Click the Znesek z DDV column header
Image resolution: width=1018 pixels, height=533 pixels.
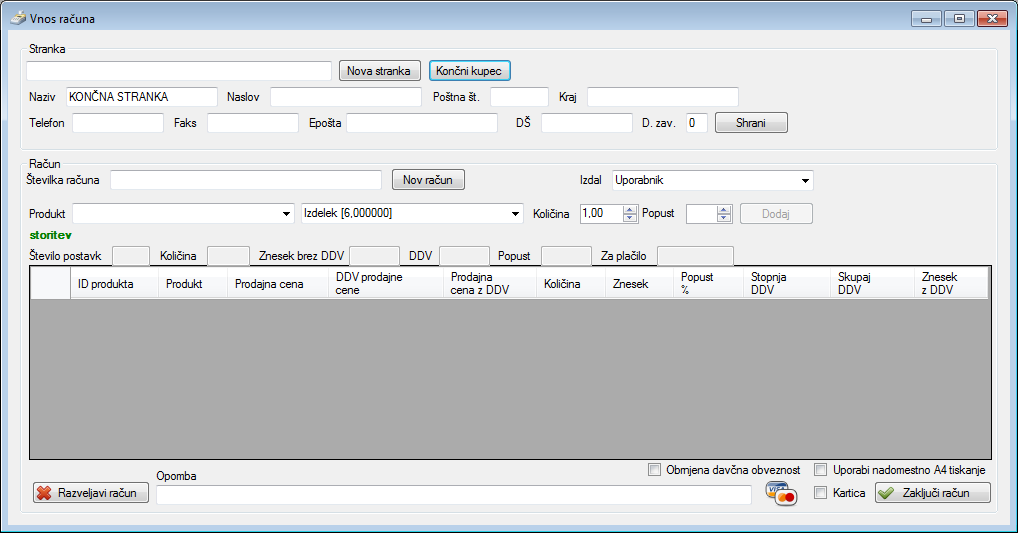(x=950, y=284)
